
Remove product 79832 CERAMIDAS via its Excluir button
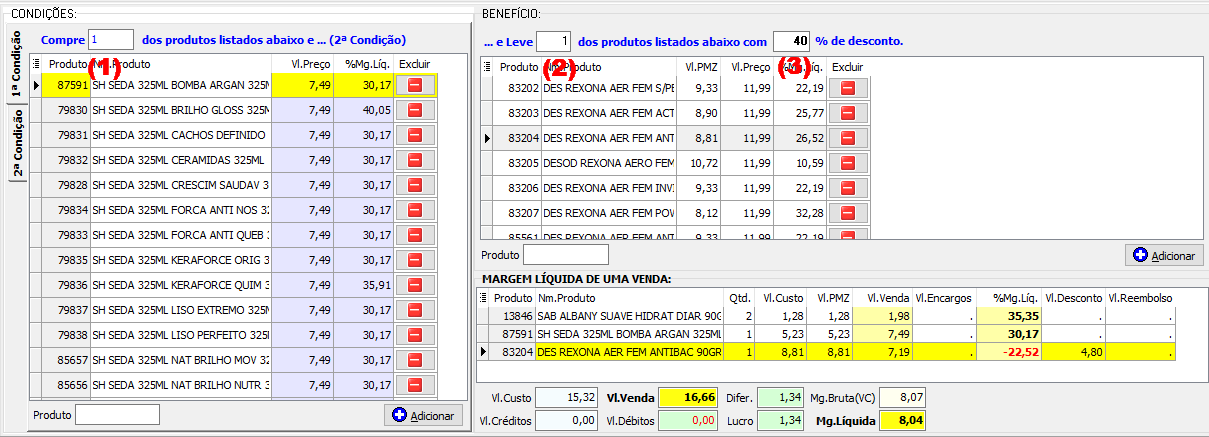(x=414, y=160)
